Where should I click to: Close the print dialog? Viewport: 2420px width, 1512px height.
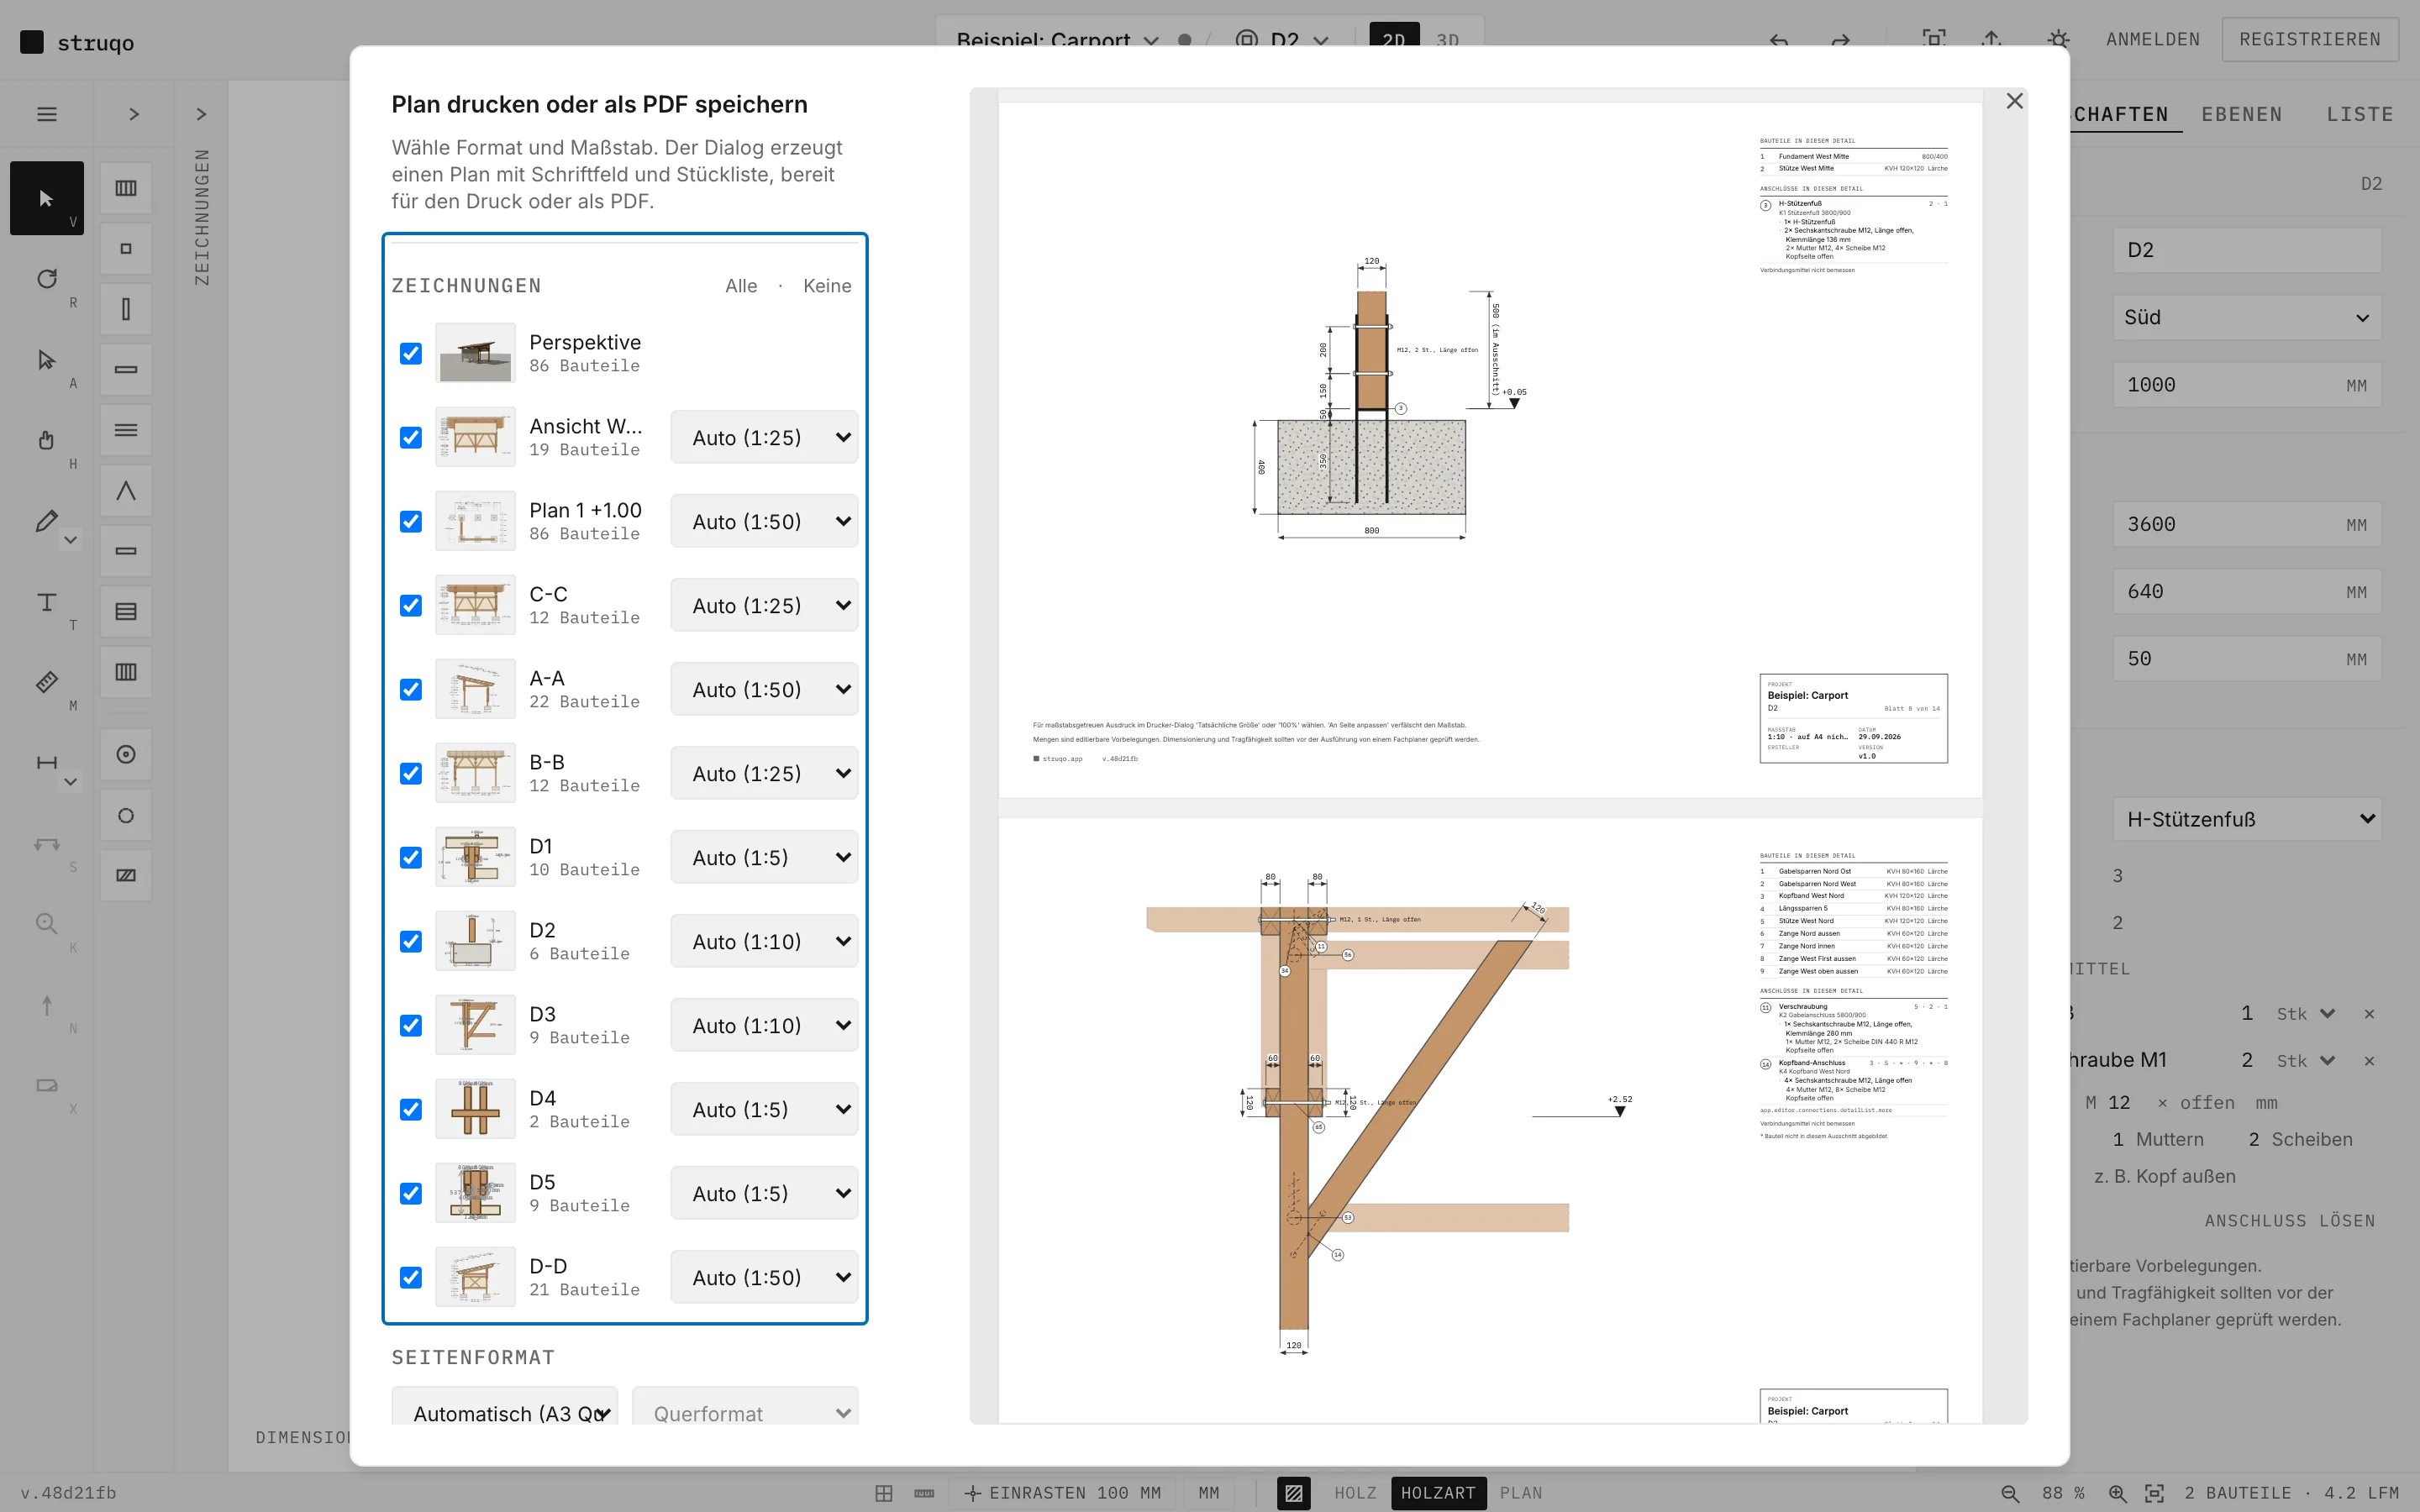coord(2015,101)
